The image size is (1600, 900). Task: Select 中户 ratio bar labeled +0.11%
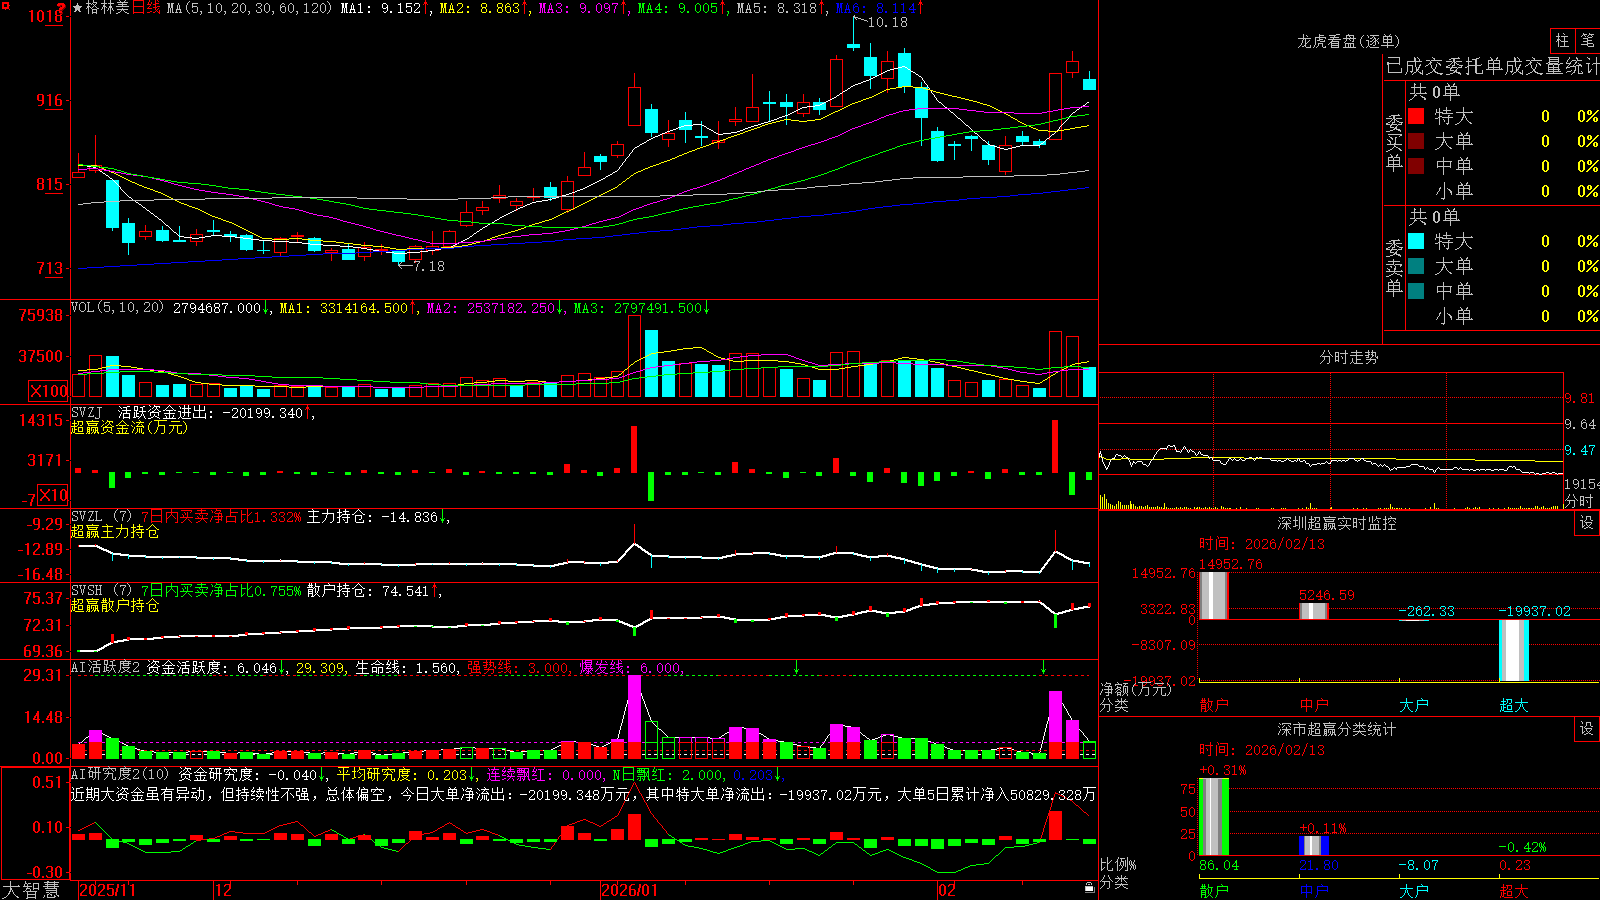tap(1314, 846)
